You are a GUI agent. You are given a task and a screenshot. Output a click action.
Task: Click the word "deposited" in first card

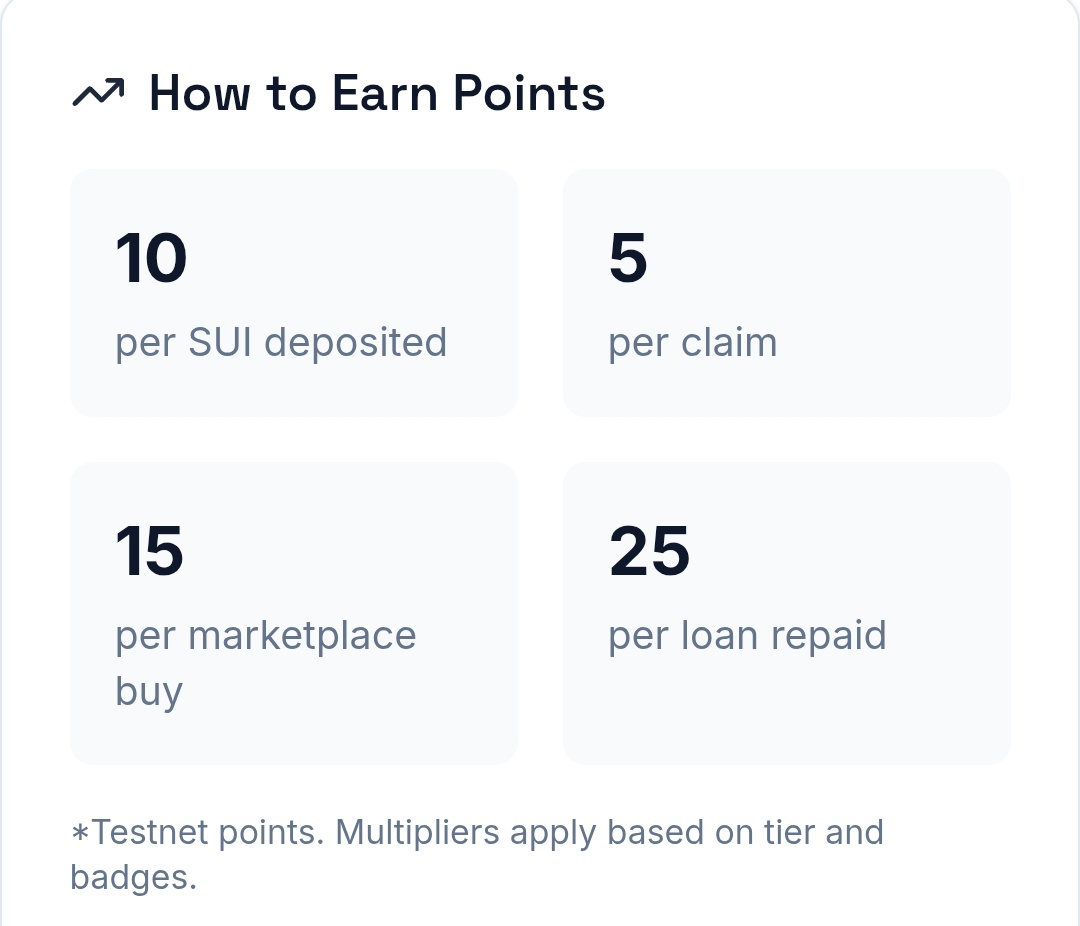coord(356,343)
